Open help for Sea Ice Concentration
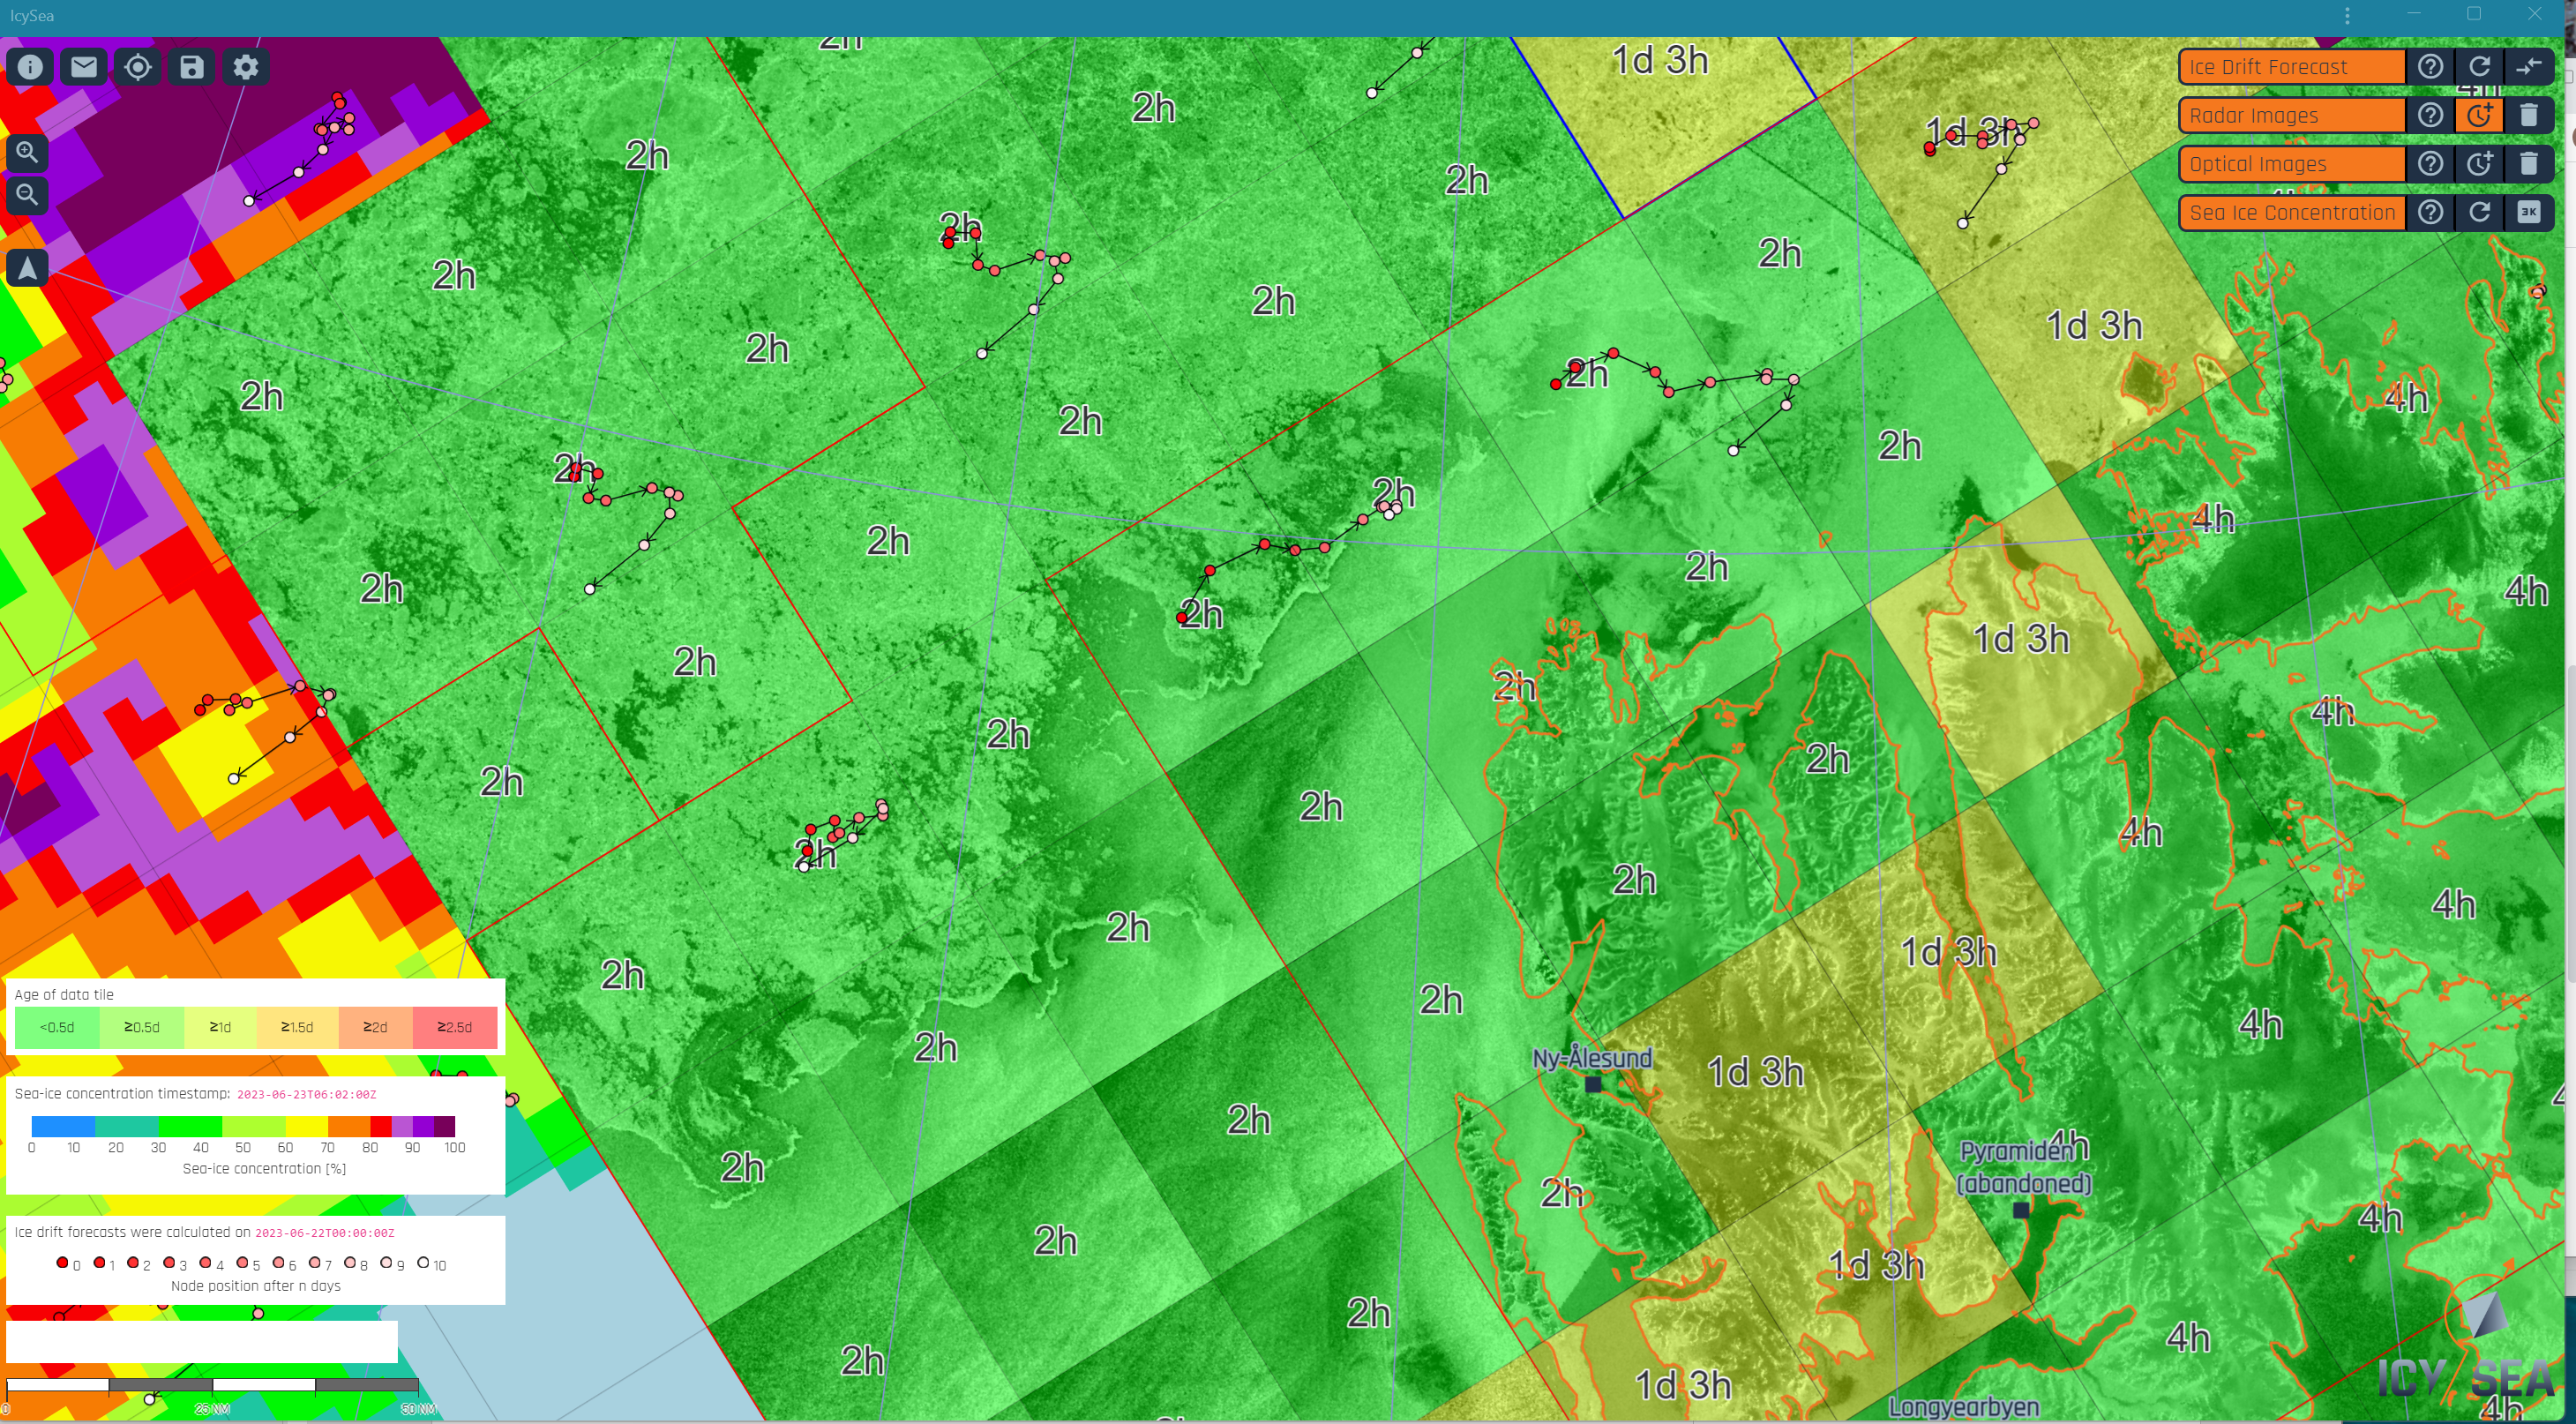The image size is (2576, 1424). (2430, 212)
